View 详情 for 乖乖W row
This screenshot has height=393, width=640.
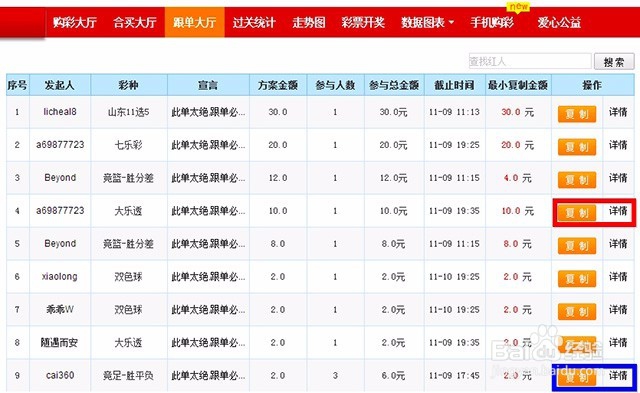click(618, 310)
